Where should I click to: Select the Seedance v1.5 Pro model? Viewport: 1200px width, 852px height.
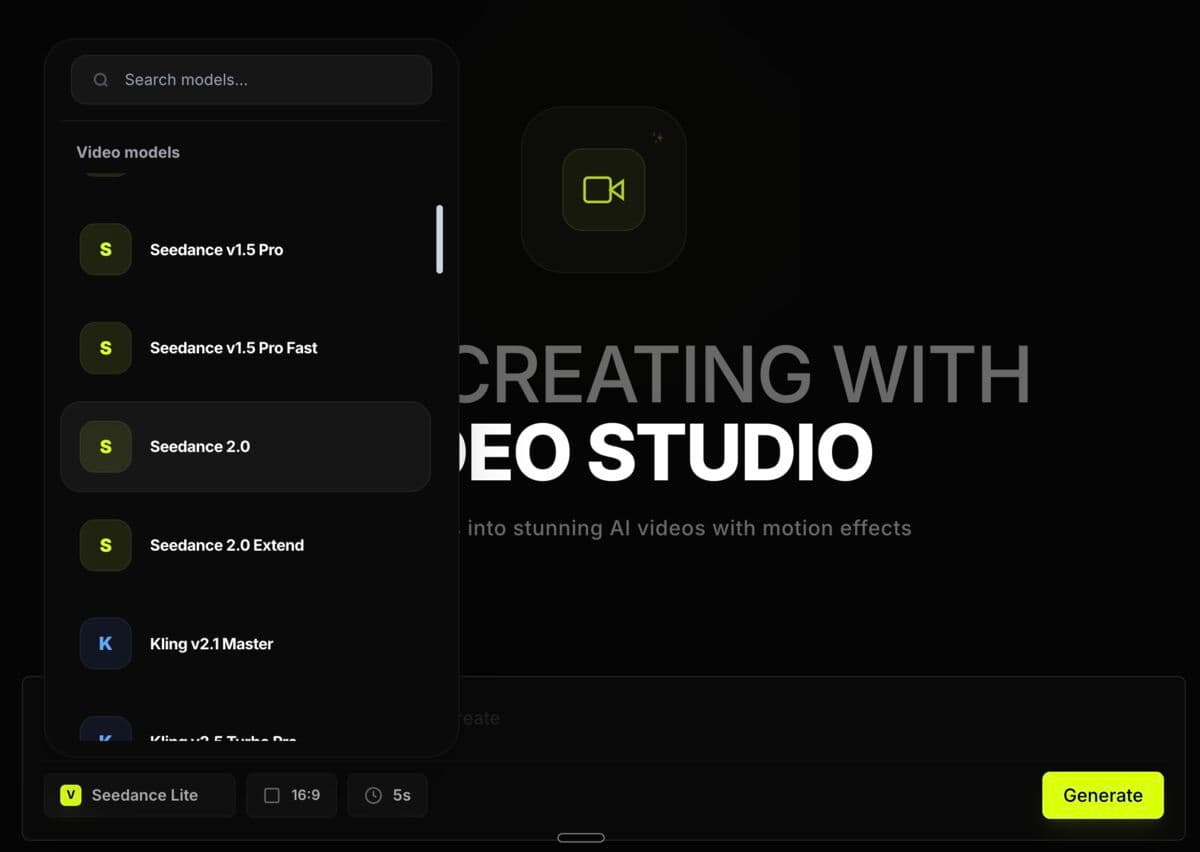click(245, 250)
